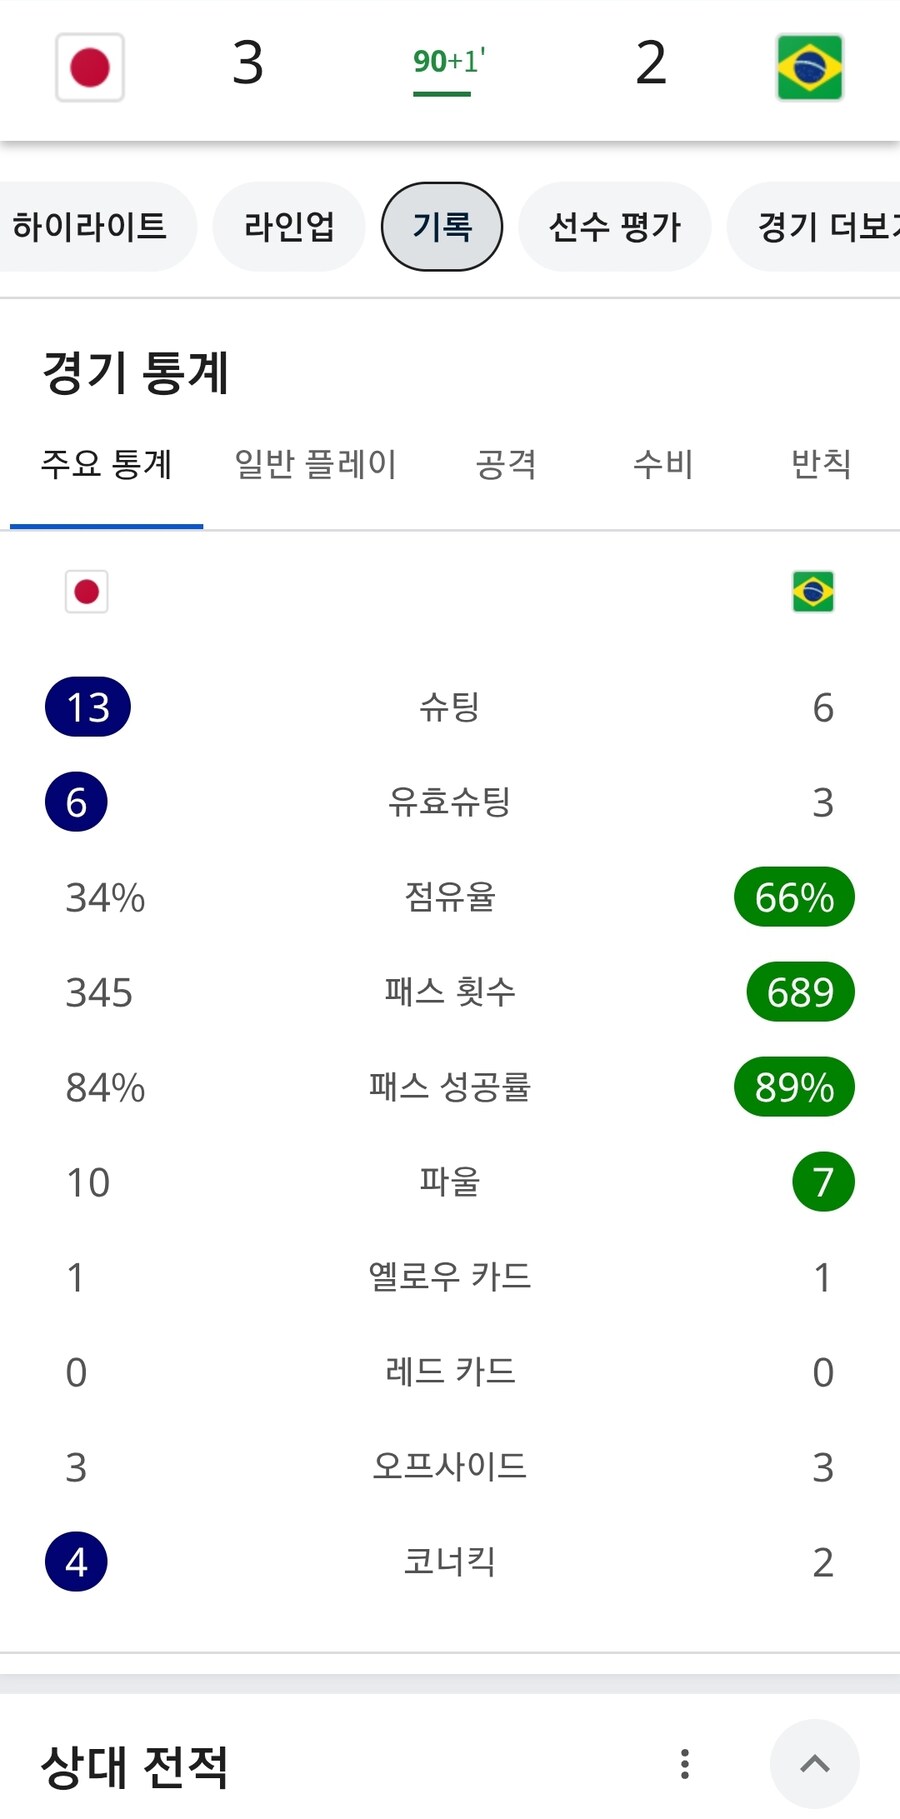Image resolution: width=900 pixels, height=1819 pixels.
Task: Tap Brazil's 66% possession badge
Action: click(x=794, y=898)
